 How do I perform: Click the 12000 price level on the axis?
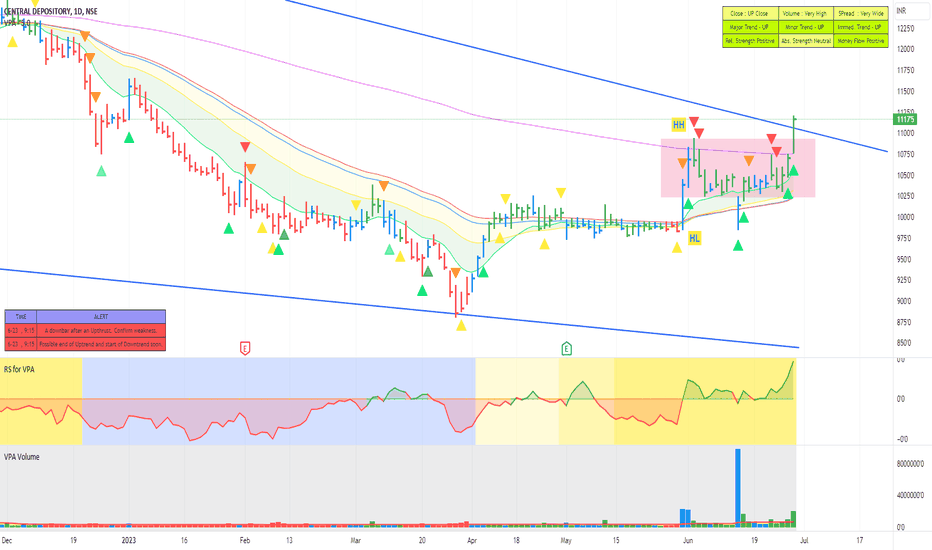click(x=905, y=49)
